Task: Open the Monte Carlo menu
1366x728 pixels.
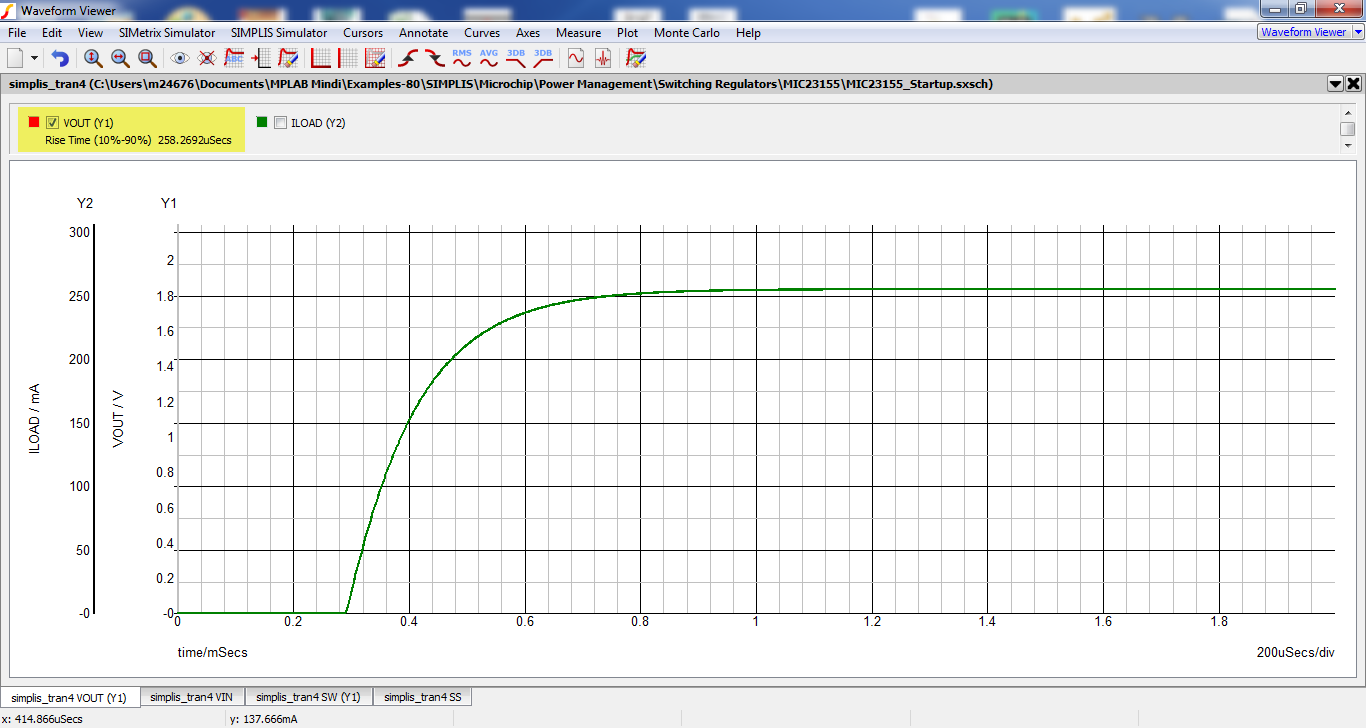Action: 687,33
